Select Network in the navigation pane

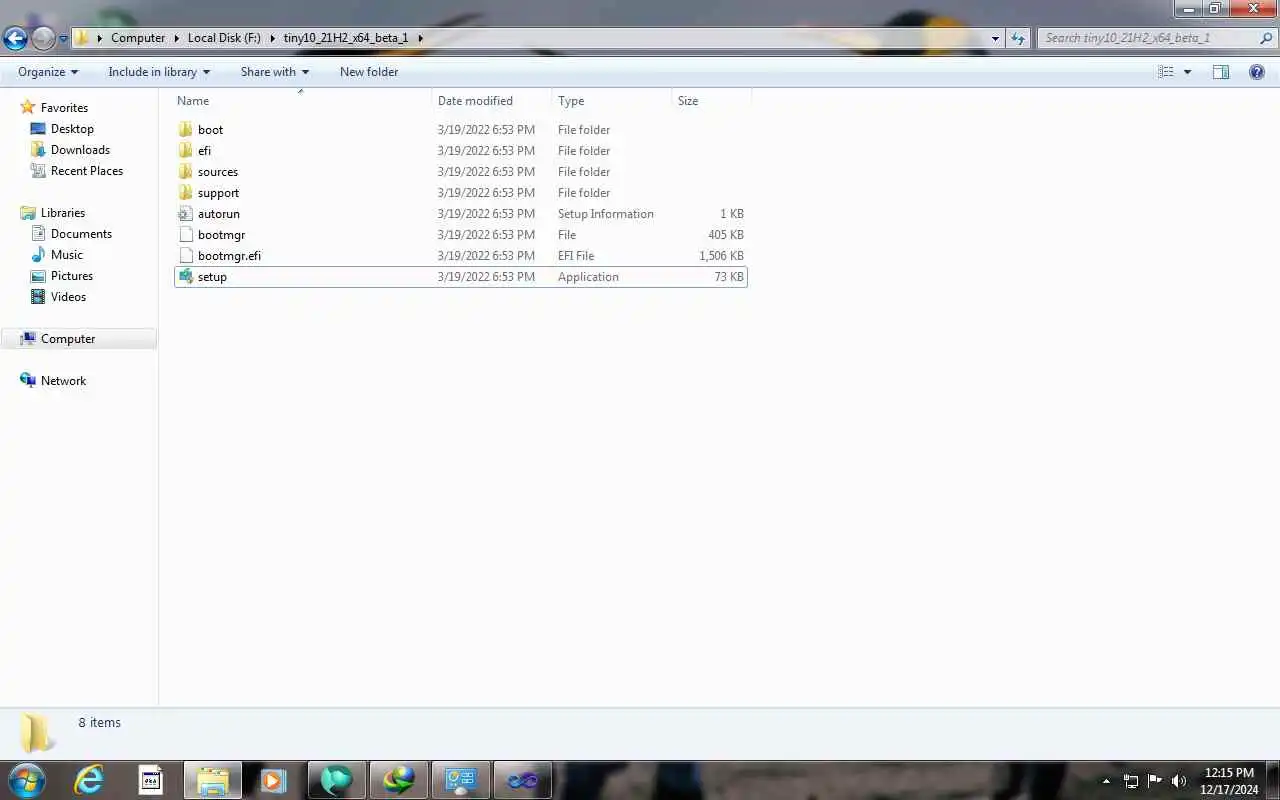(x=63, y=381)
